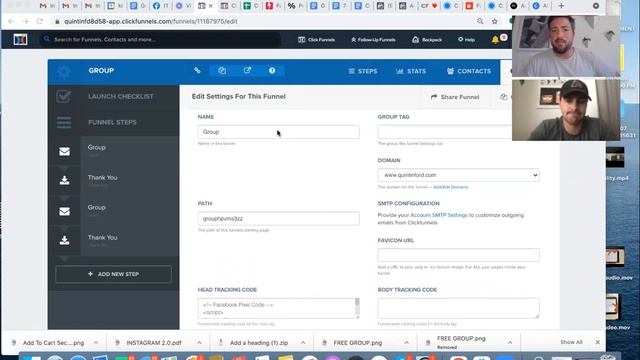
Task: Click the browser zoom magnifier icon
Action: tap(480, 21)
